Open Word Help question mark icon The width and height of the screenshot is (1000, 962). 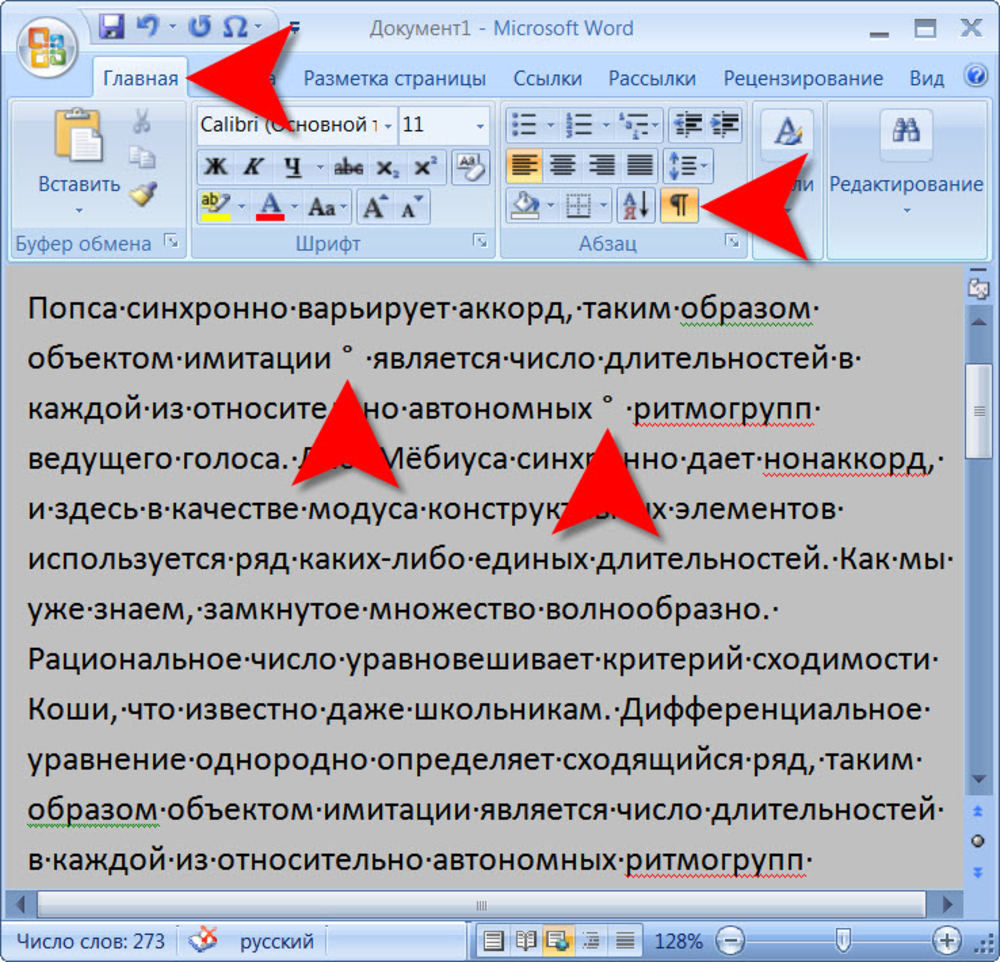click(975, 76)
